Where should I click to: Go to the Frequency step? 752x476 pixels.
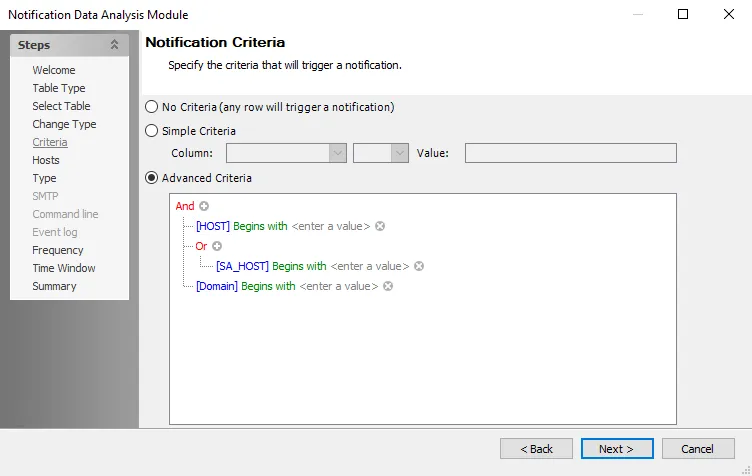point(58,250)
